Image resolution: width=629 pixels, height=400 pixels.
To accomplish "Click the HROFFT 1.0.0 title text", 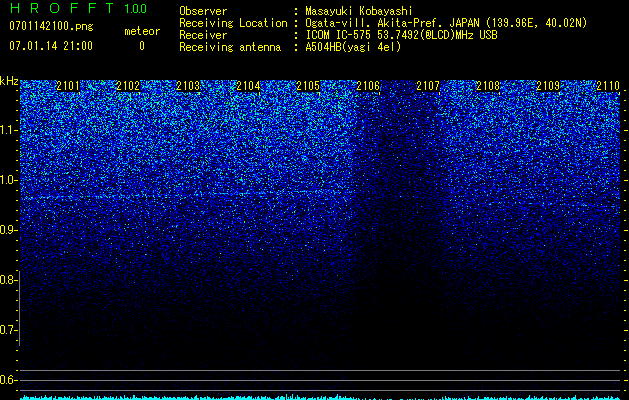I will (78, 8).
